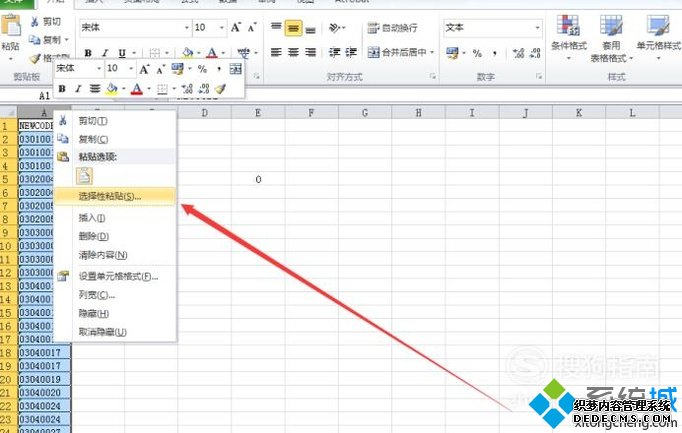
Task: Toggle Underline in the ribbon font group
Action: (x=122, y=53)
